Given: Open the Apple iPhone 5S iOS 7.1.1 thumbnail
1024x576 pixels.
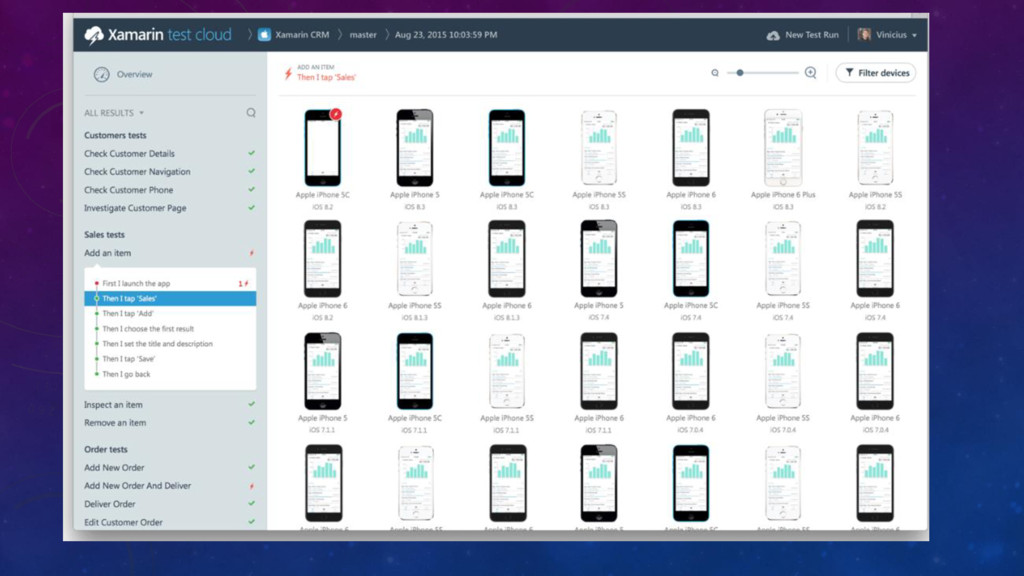Looking at the screenshot, I should (x=507, y=371).
